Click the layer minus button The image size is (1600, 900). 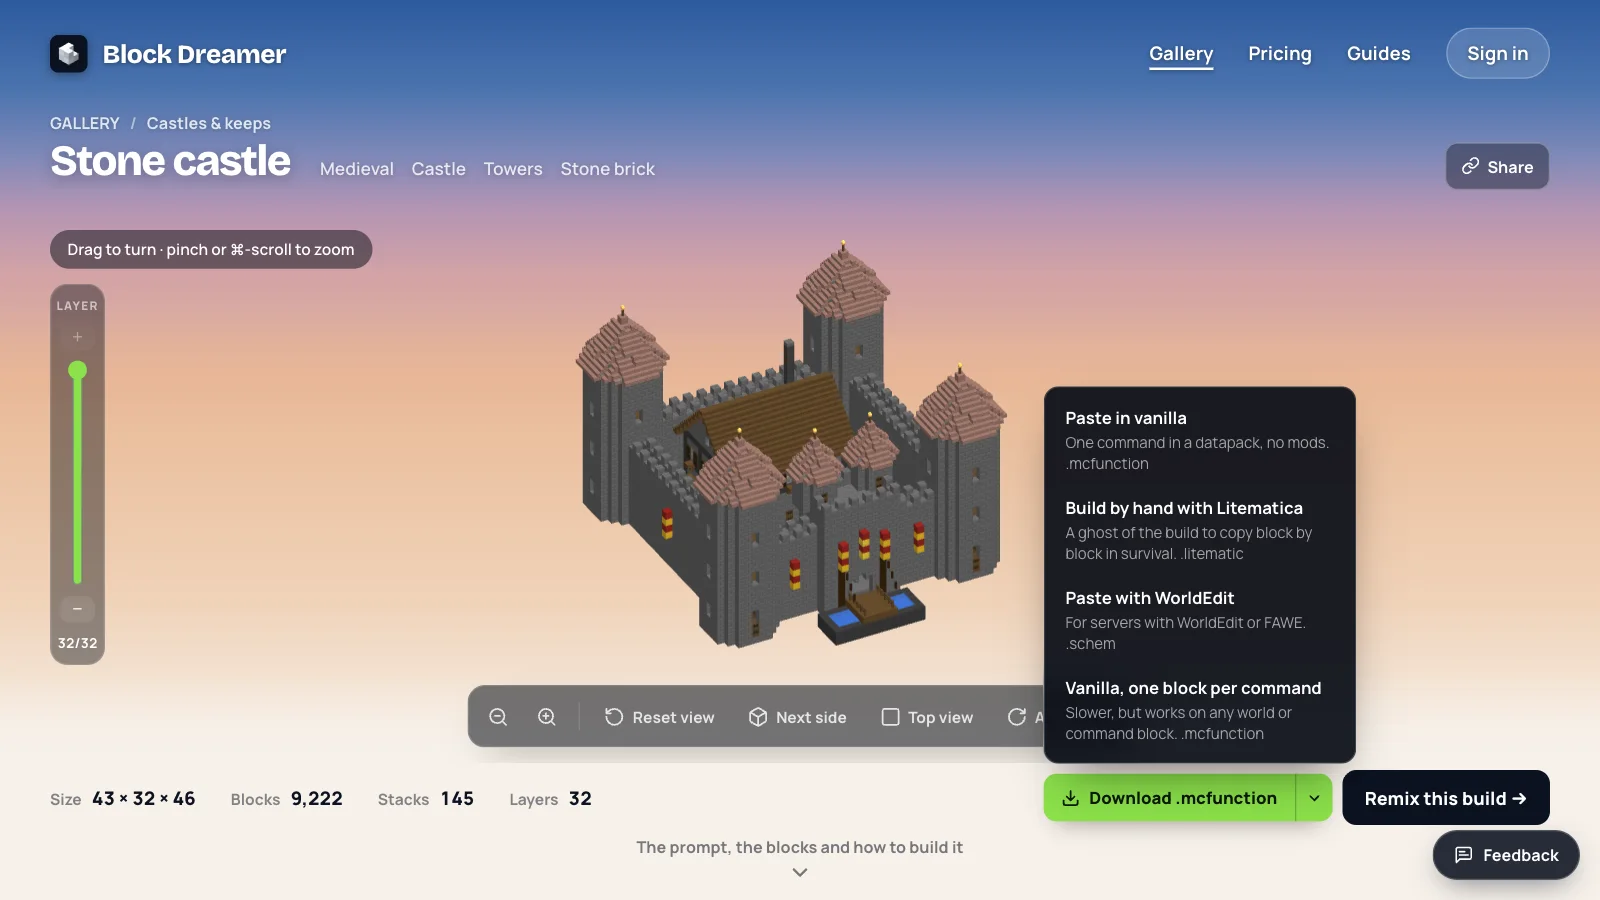click(x=77, y=609)
